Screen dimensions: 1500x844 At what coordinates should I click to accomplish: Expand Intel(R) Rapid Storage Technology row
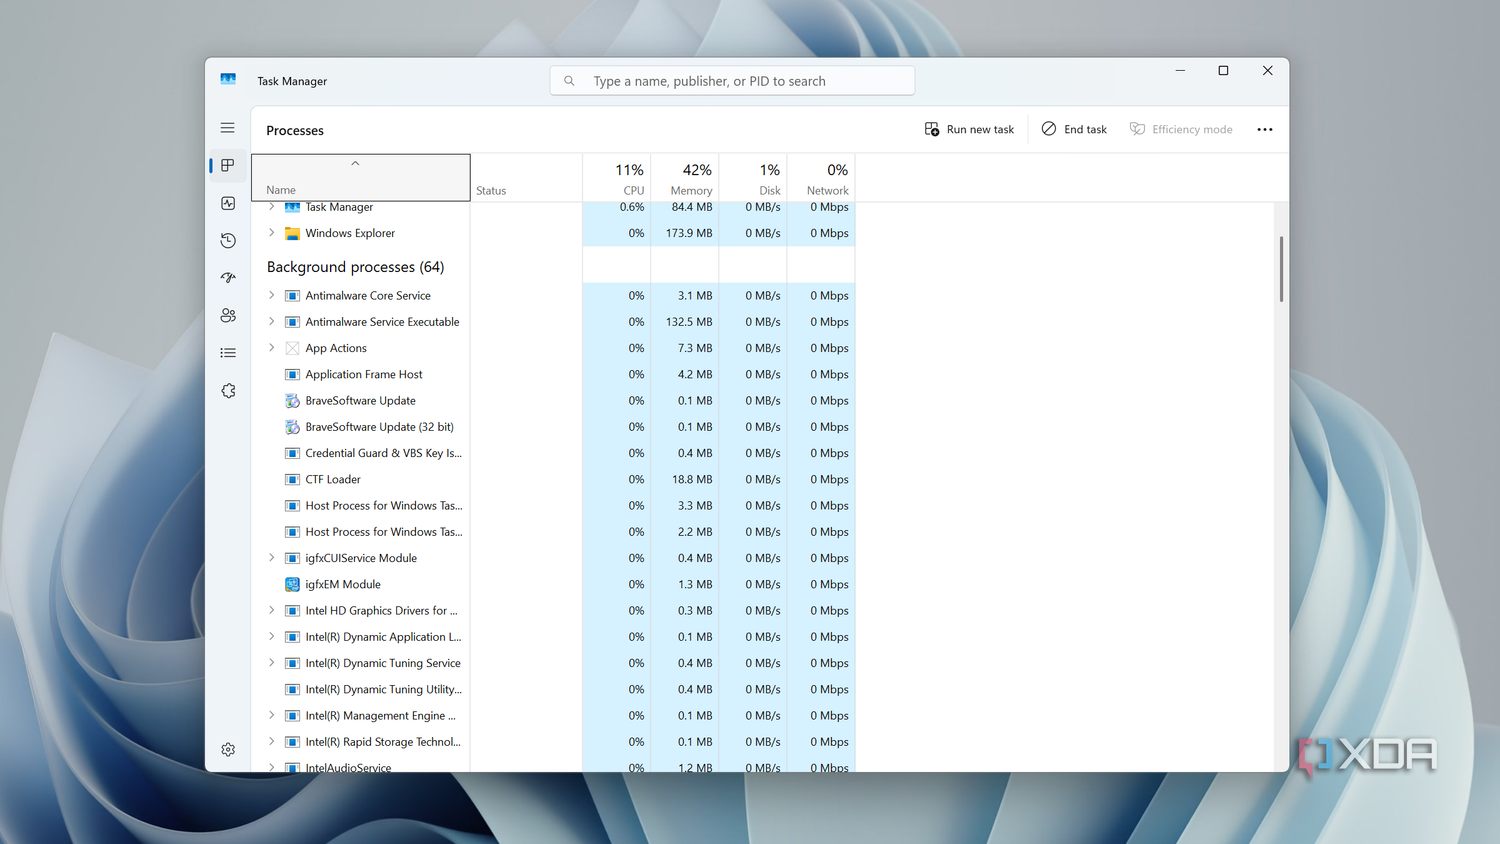point(271,742)
